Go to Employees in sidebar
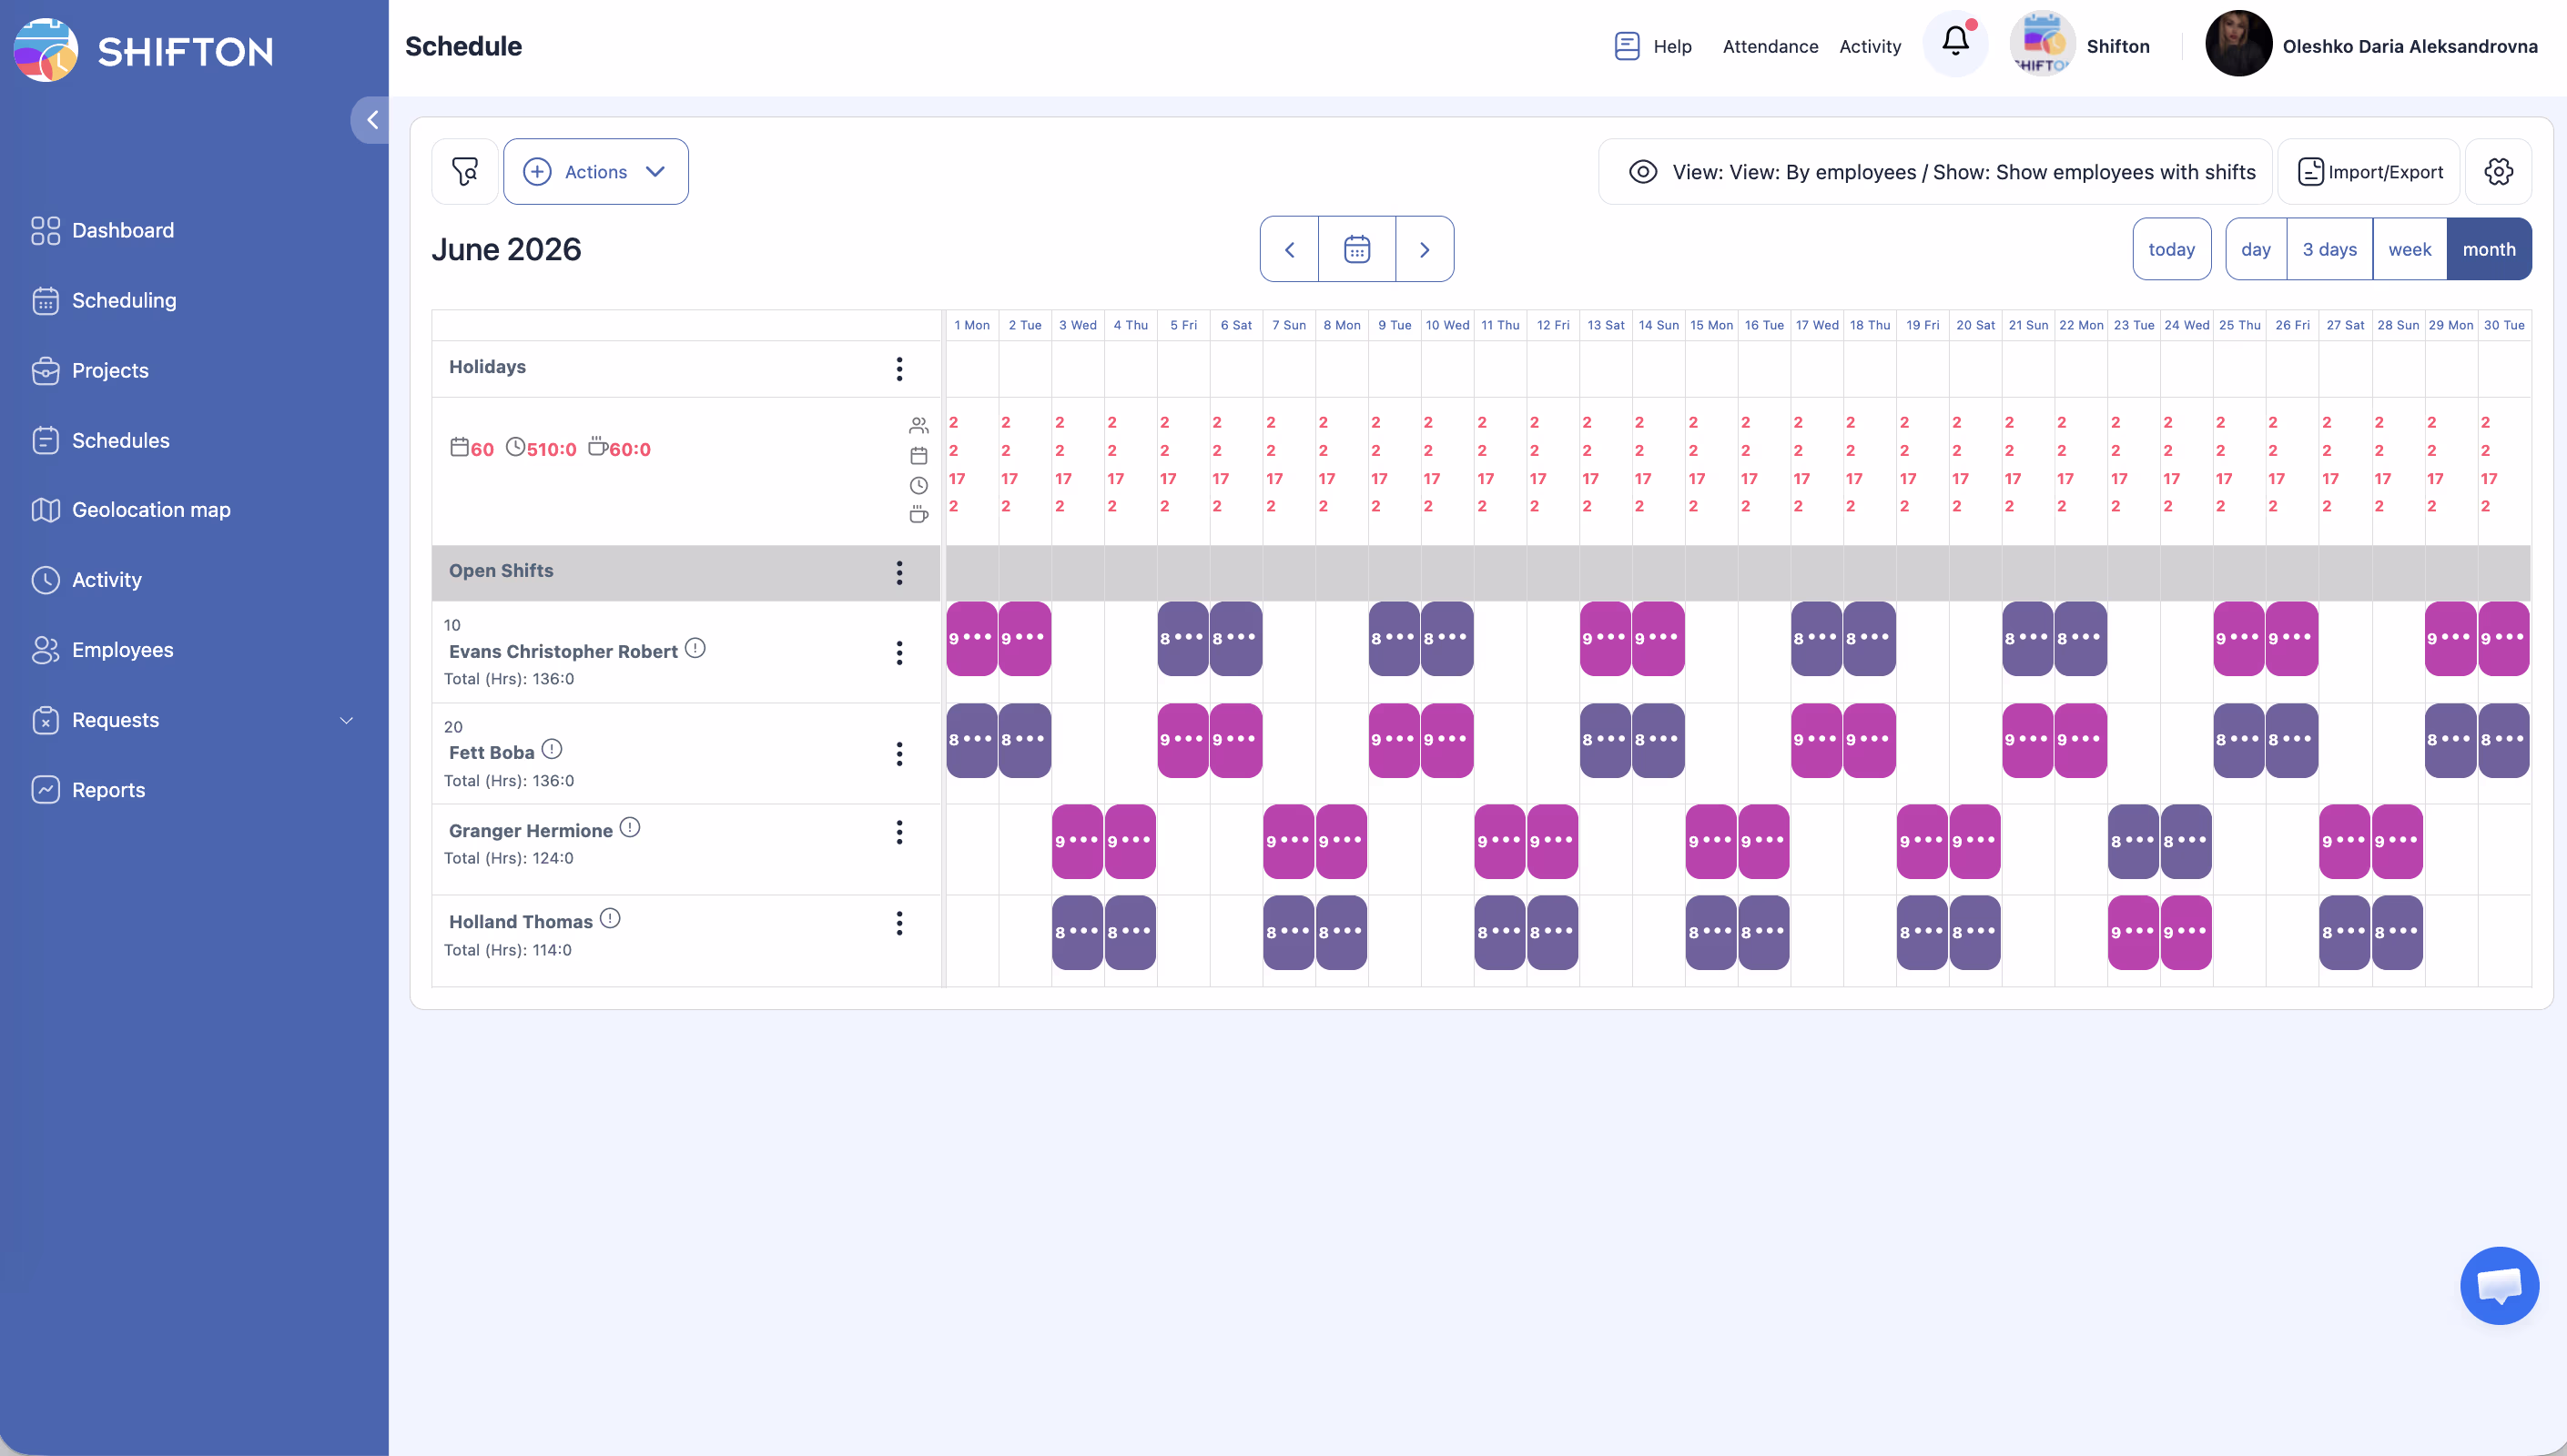Image resolution: width=2567 pixels, height=1456 pixels. [x=122, y=650]
